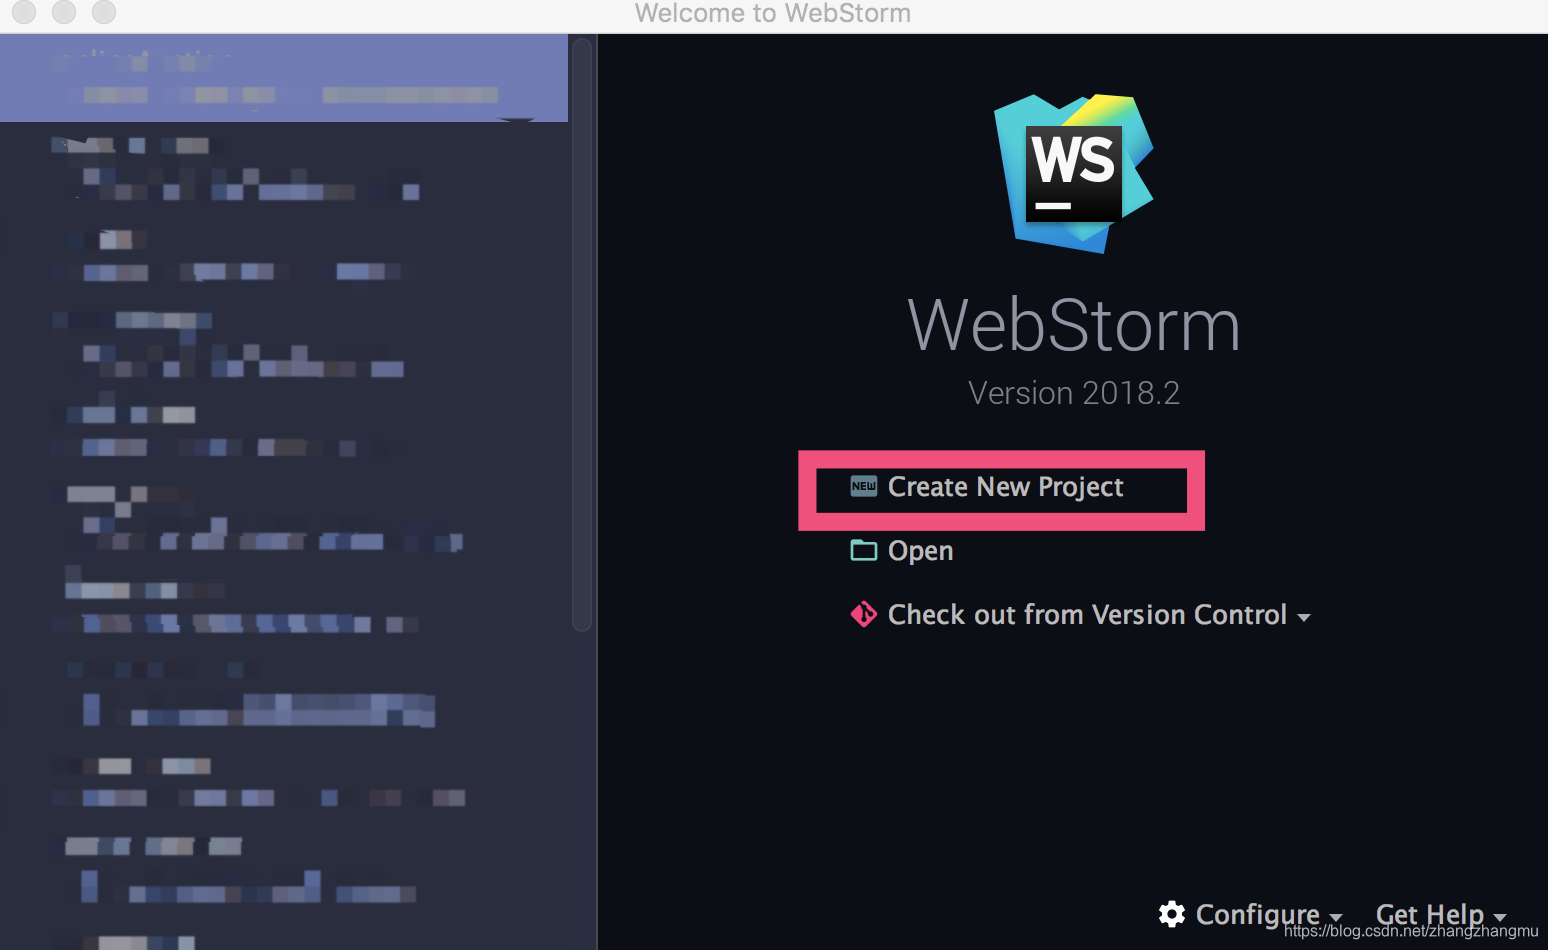The image size is (1548, 950).
Task: Click the window minimize button
Action: point(64,11)
